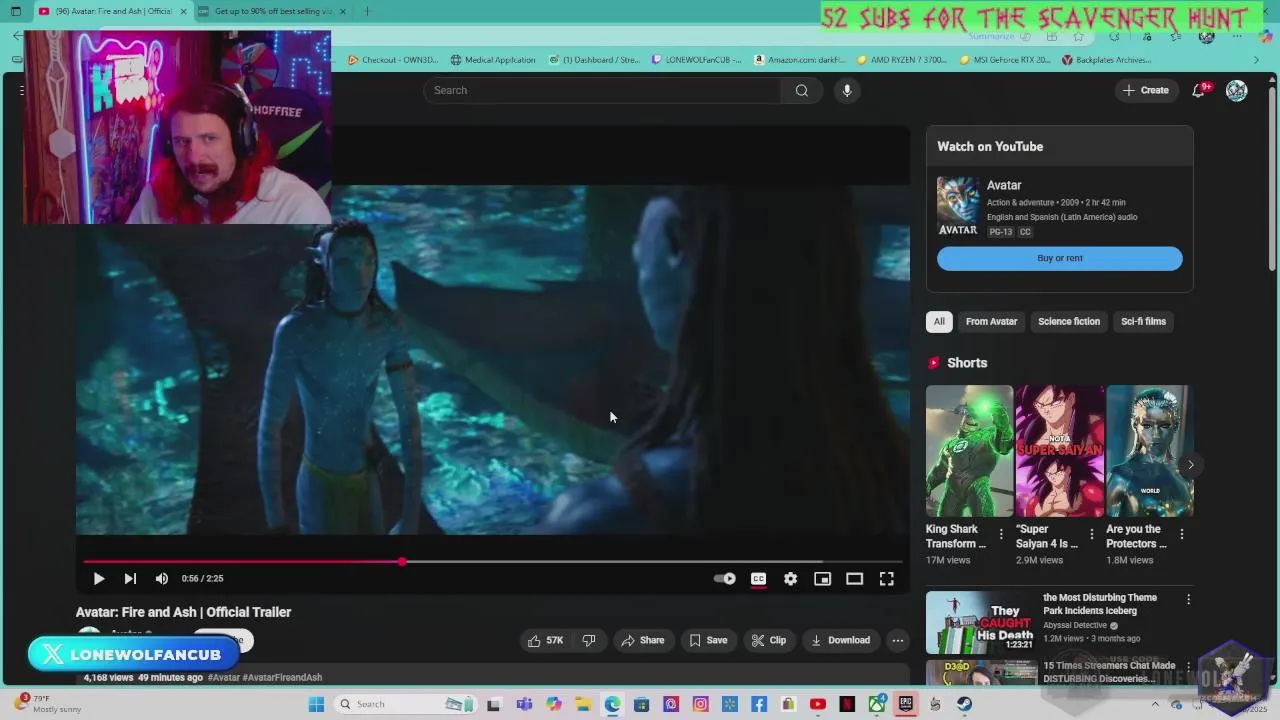Open the King Shark Transform short
This screenshot has height=720, width=1280.
click(969, 451)
